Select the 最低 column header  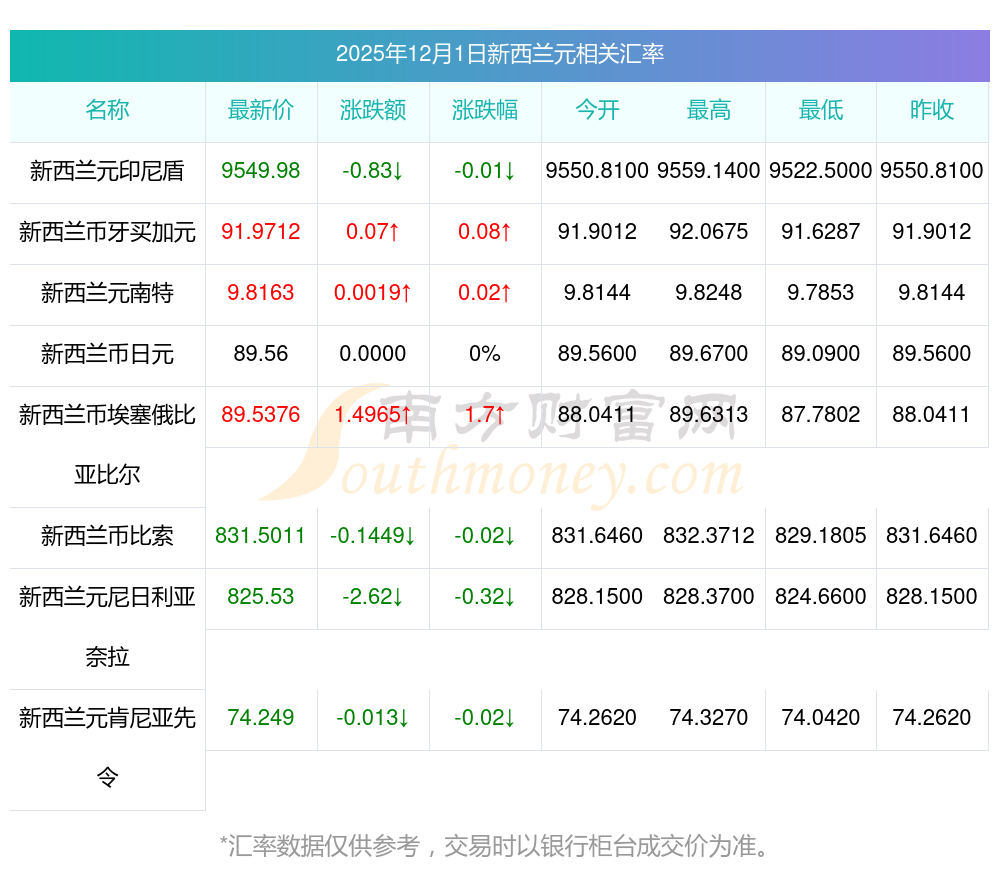[x=821, y=110]
